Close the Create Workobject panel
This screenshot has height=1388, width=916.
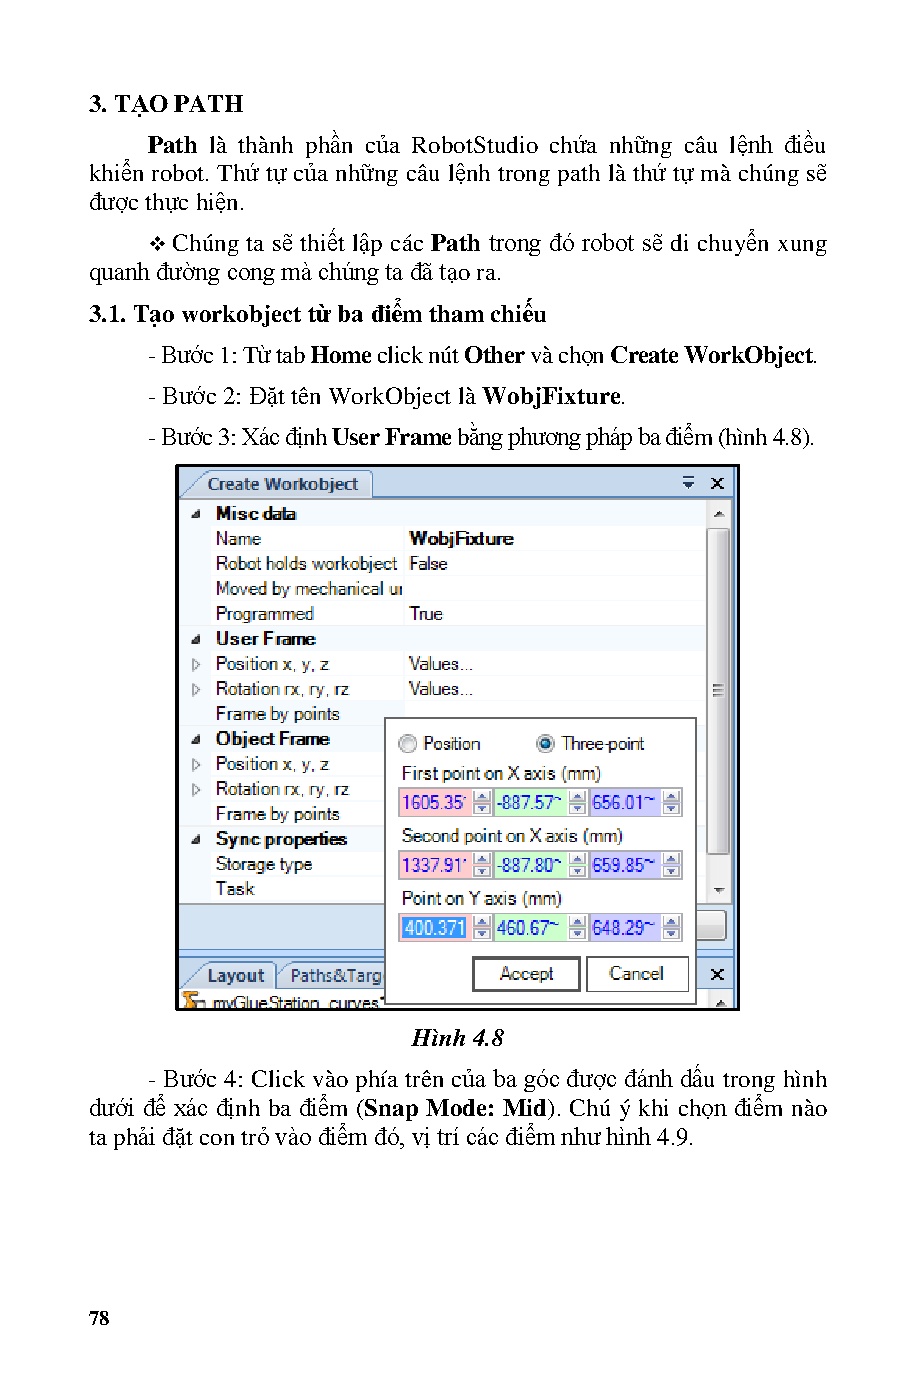click(x=716, y=483)
